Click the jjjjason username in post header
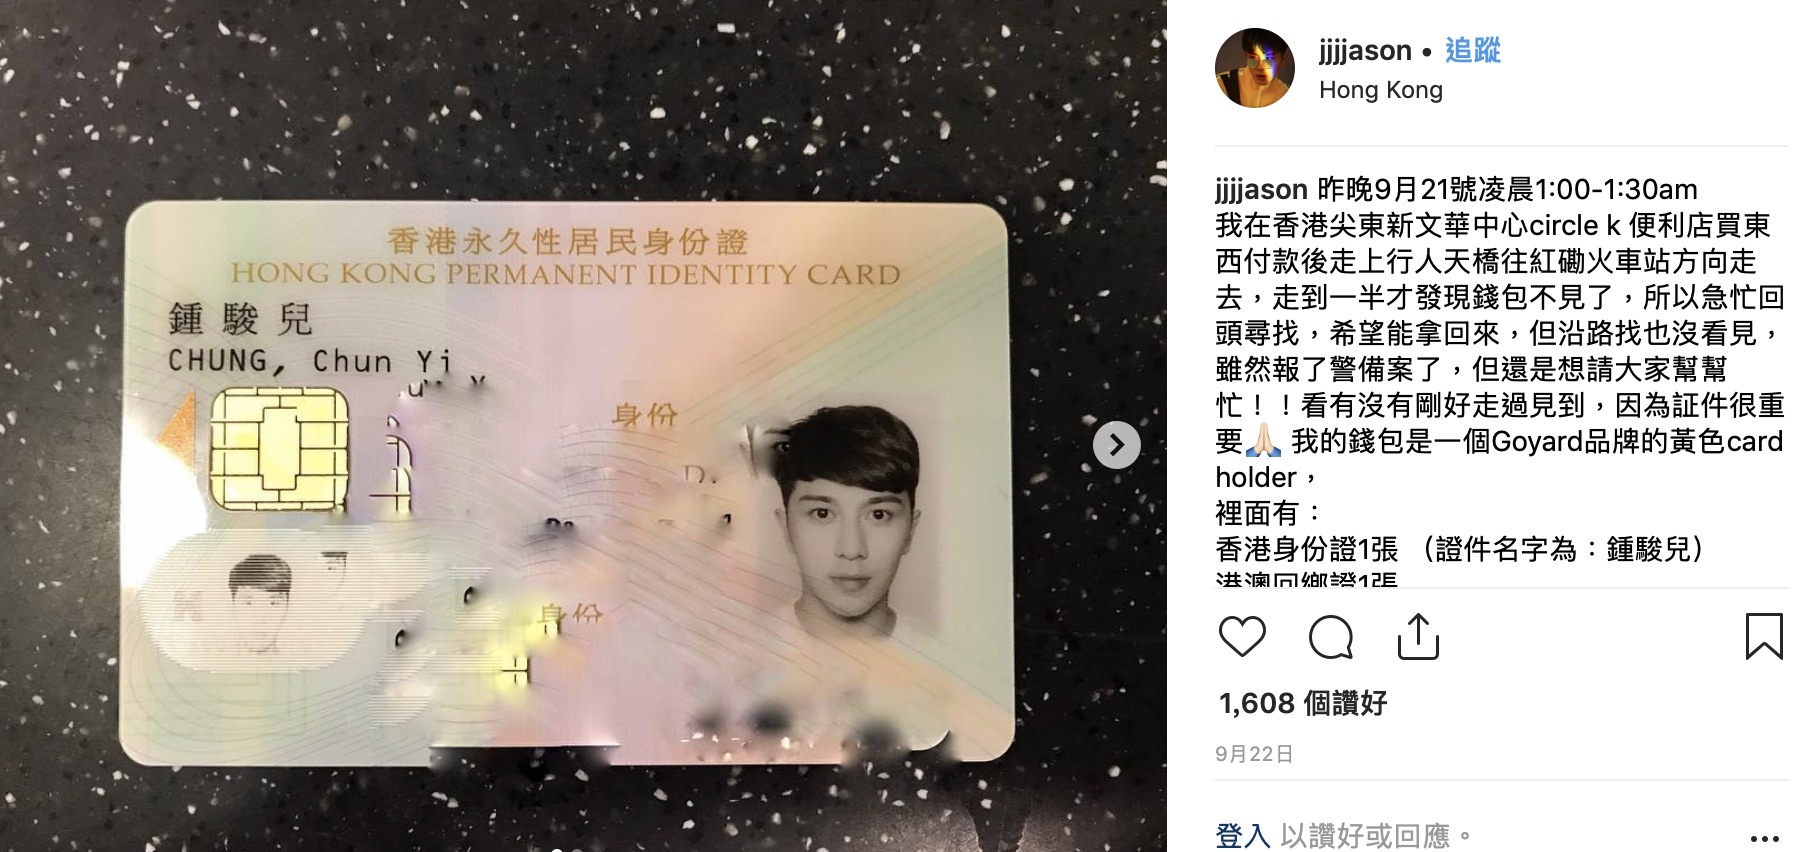 pos(1364,50)
